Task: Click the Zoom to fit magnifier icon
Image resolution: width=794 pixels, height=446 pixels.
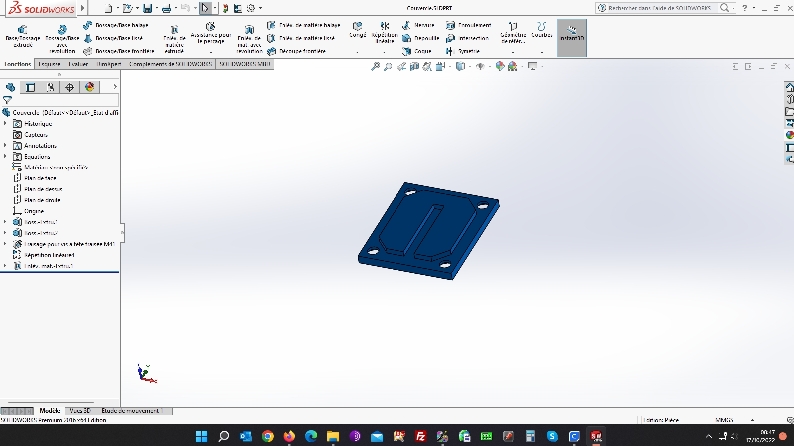Action: 375,67
